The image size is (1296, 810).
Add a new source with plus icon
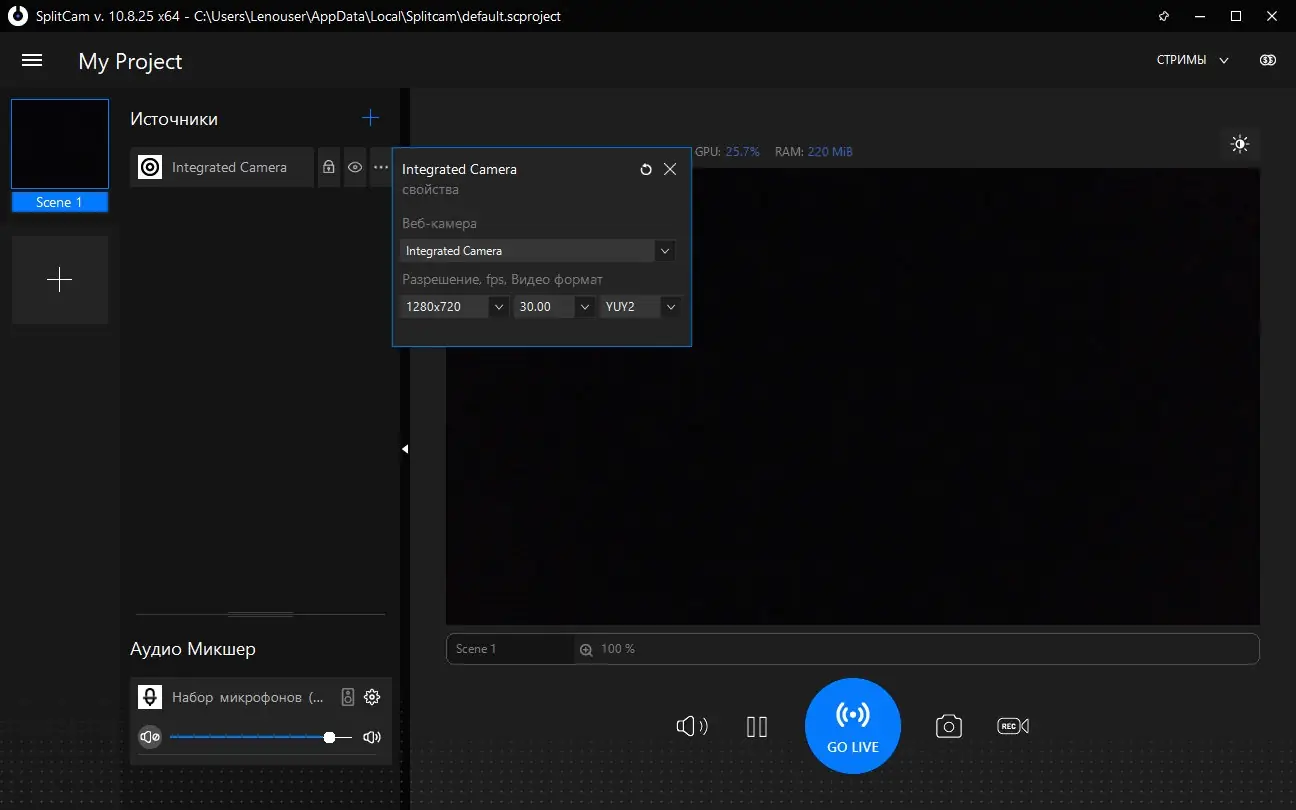tap(370, 118)
